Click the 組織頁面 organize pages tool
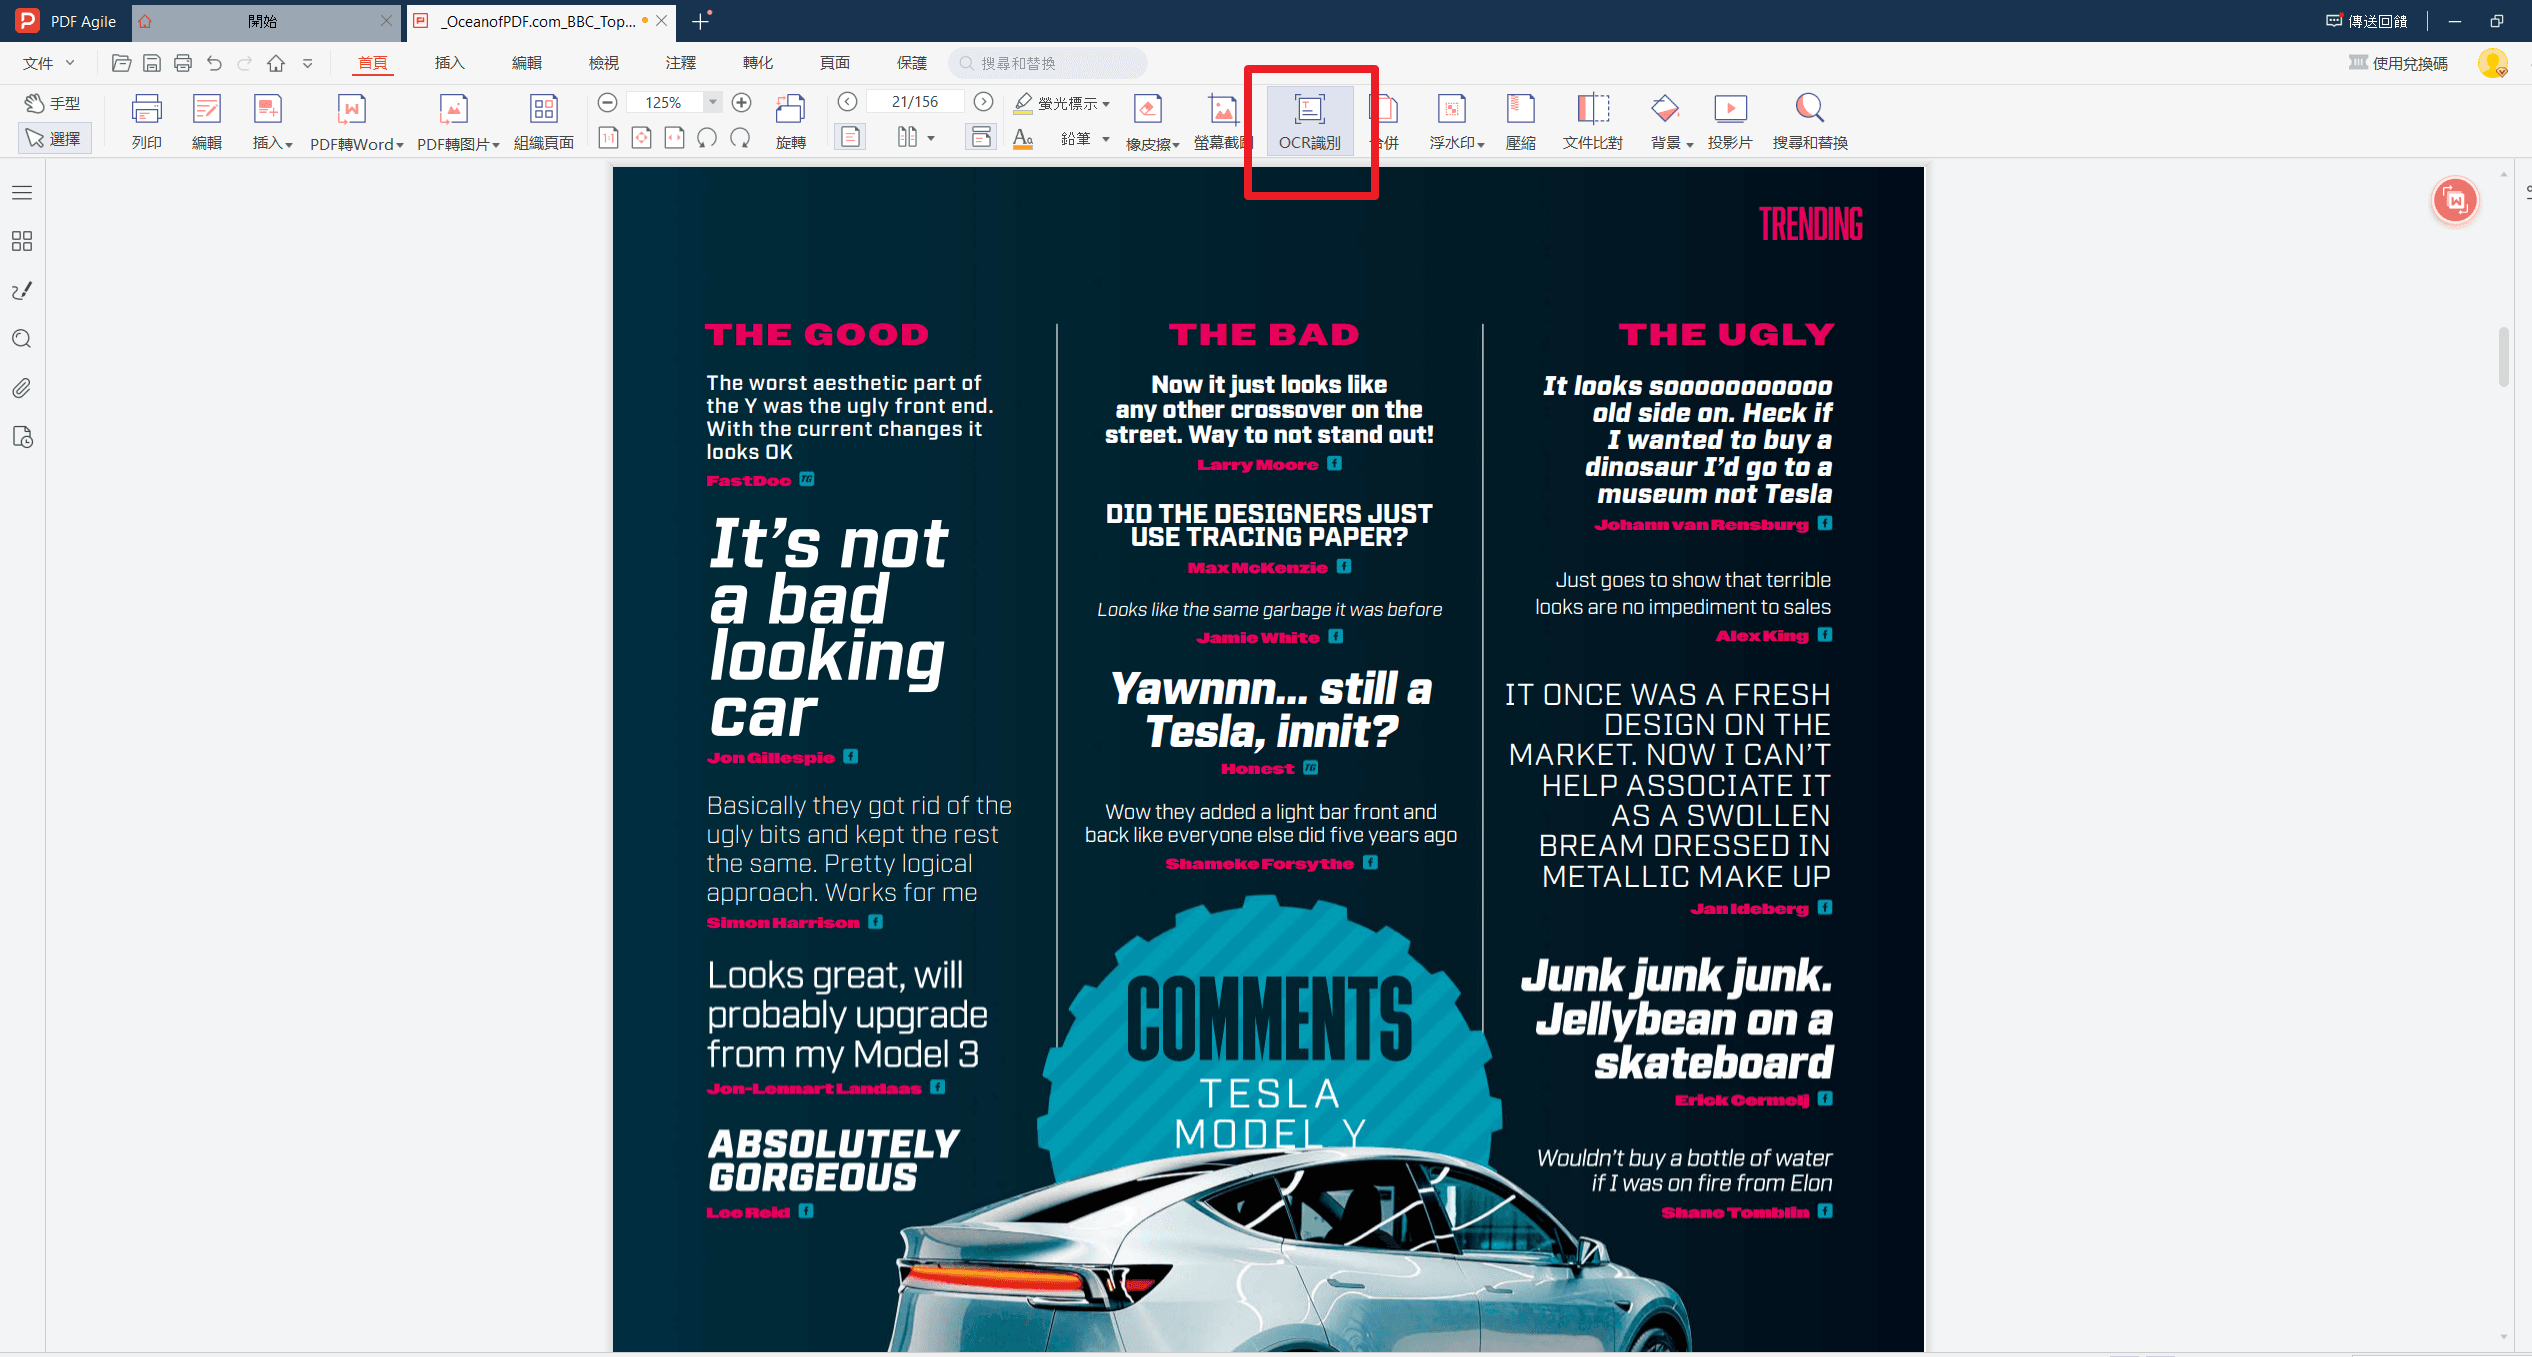The height and width of the screenshot is (1357, 2532). [x=544, y=122]
